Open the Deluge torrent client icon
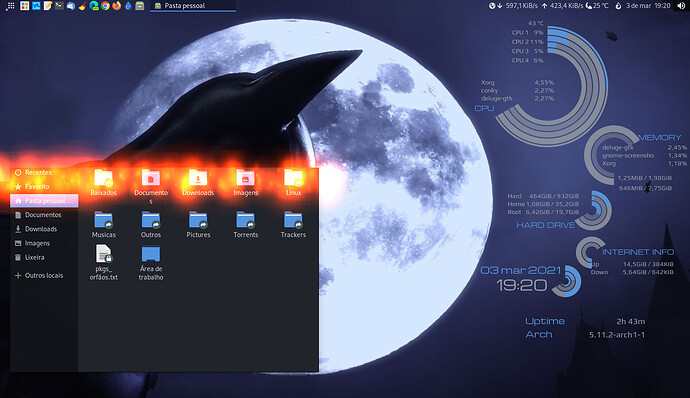Screen dimensions: 690x398 [x=128, y=6]
